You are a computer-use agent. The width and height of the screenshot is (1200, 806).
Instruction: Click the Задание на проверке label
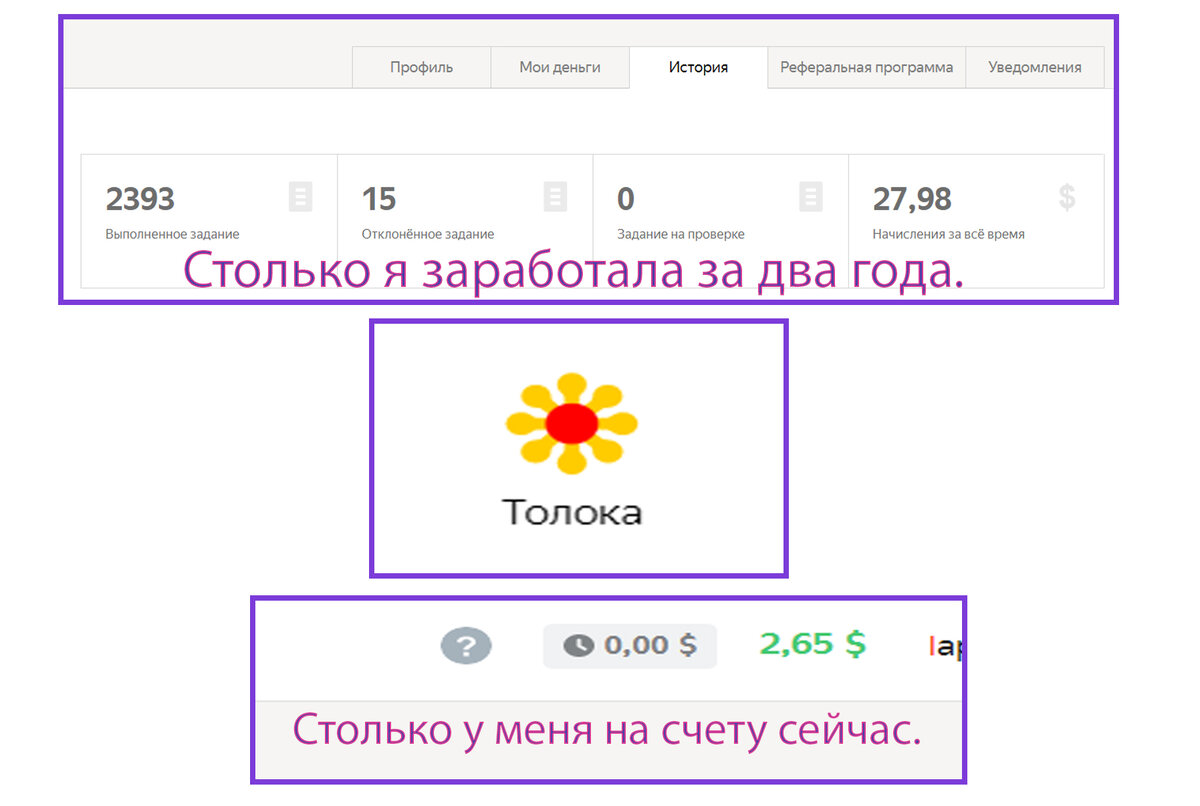tap(681, 234)
